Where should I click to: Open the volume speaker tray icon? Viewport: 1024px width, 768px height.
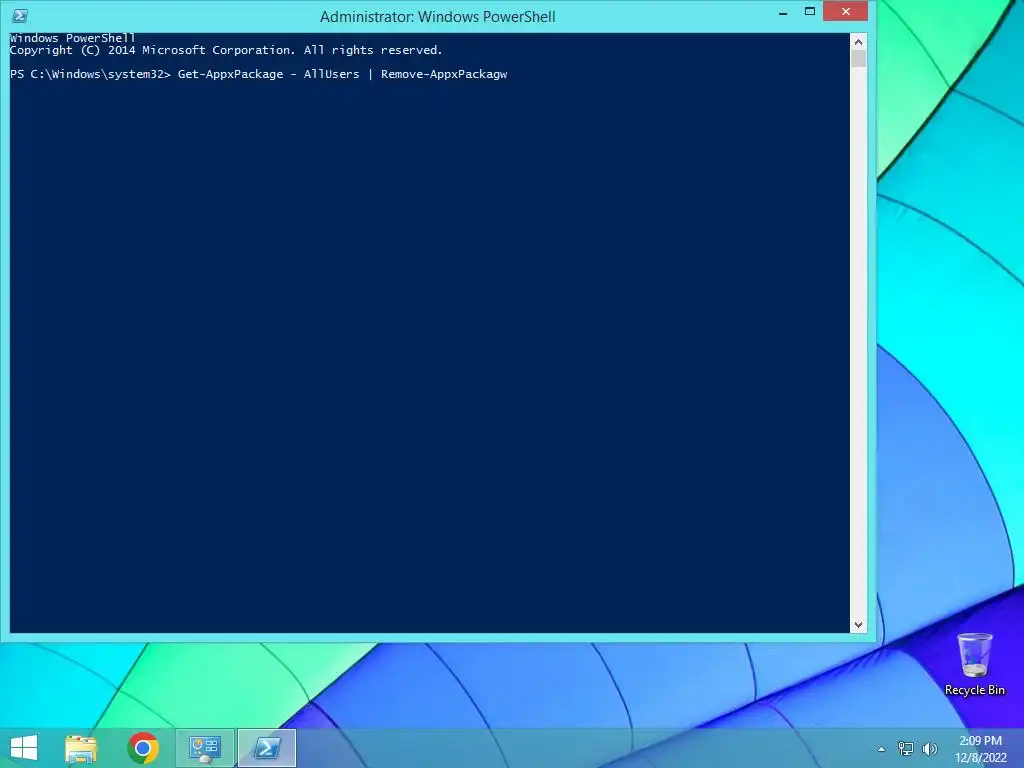click(x=930, y=749)
